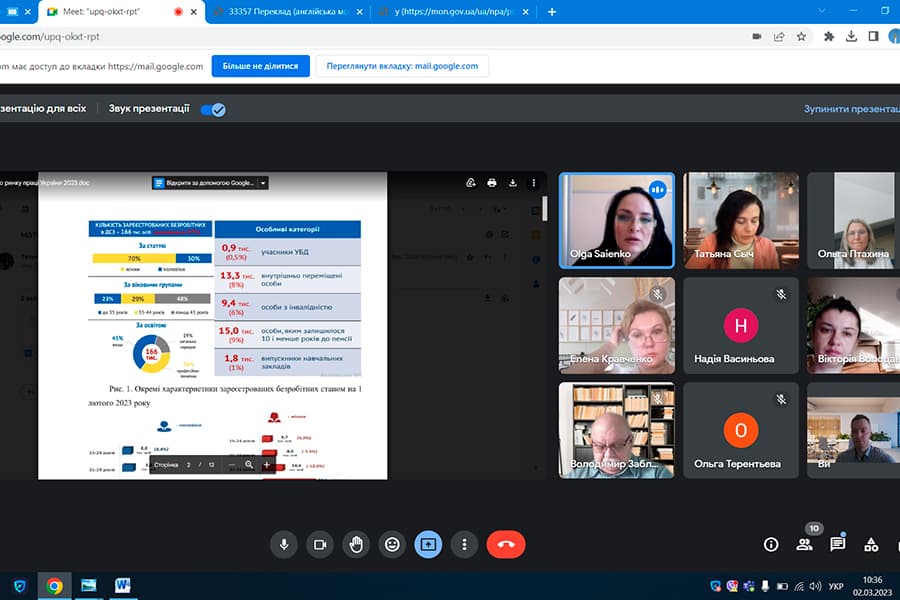Click 'Переглянути вкладку: mail.google.com' button

point(402,66)
